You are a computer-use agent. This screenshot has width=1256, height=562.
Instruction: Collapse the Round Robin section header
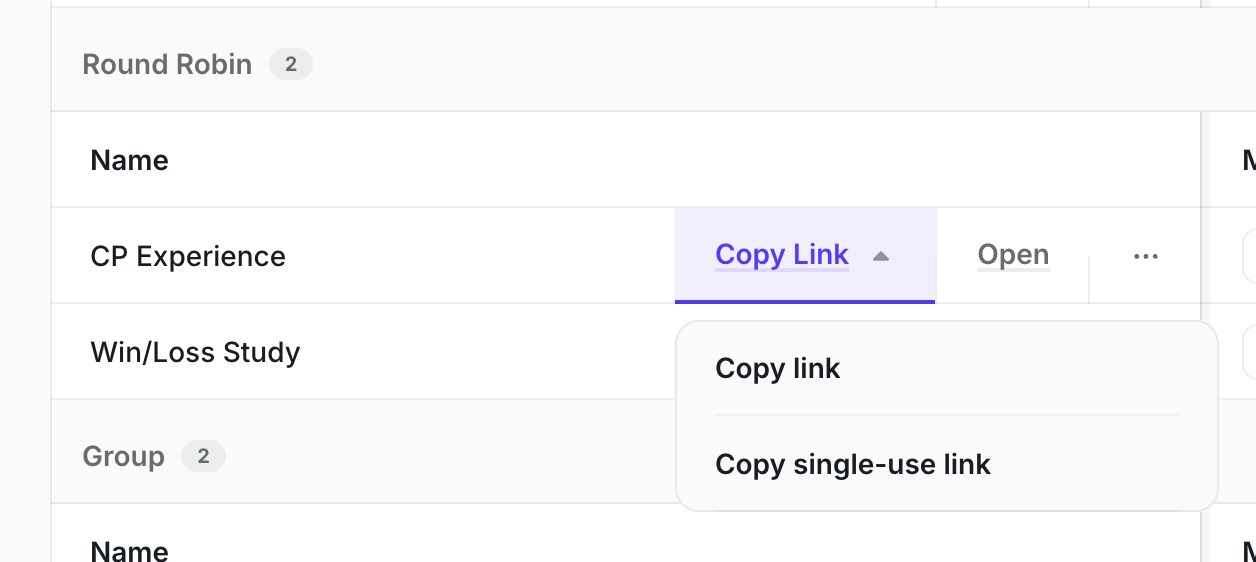coord(167,65)
